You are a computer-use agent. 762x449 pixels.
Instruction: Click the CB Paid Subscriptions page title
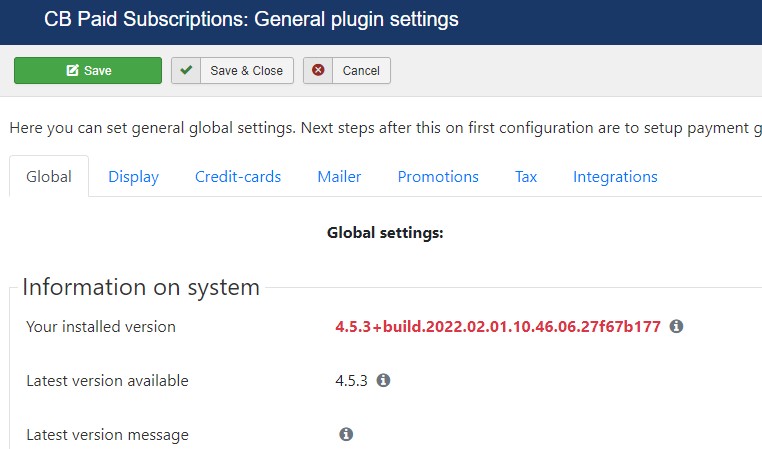pos(251,19)
